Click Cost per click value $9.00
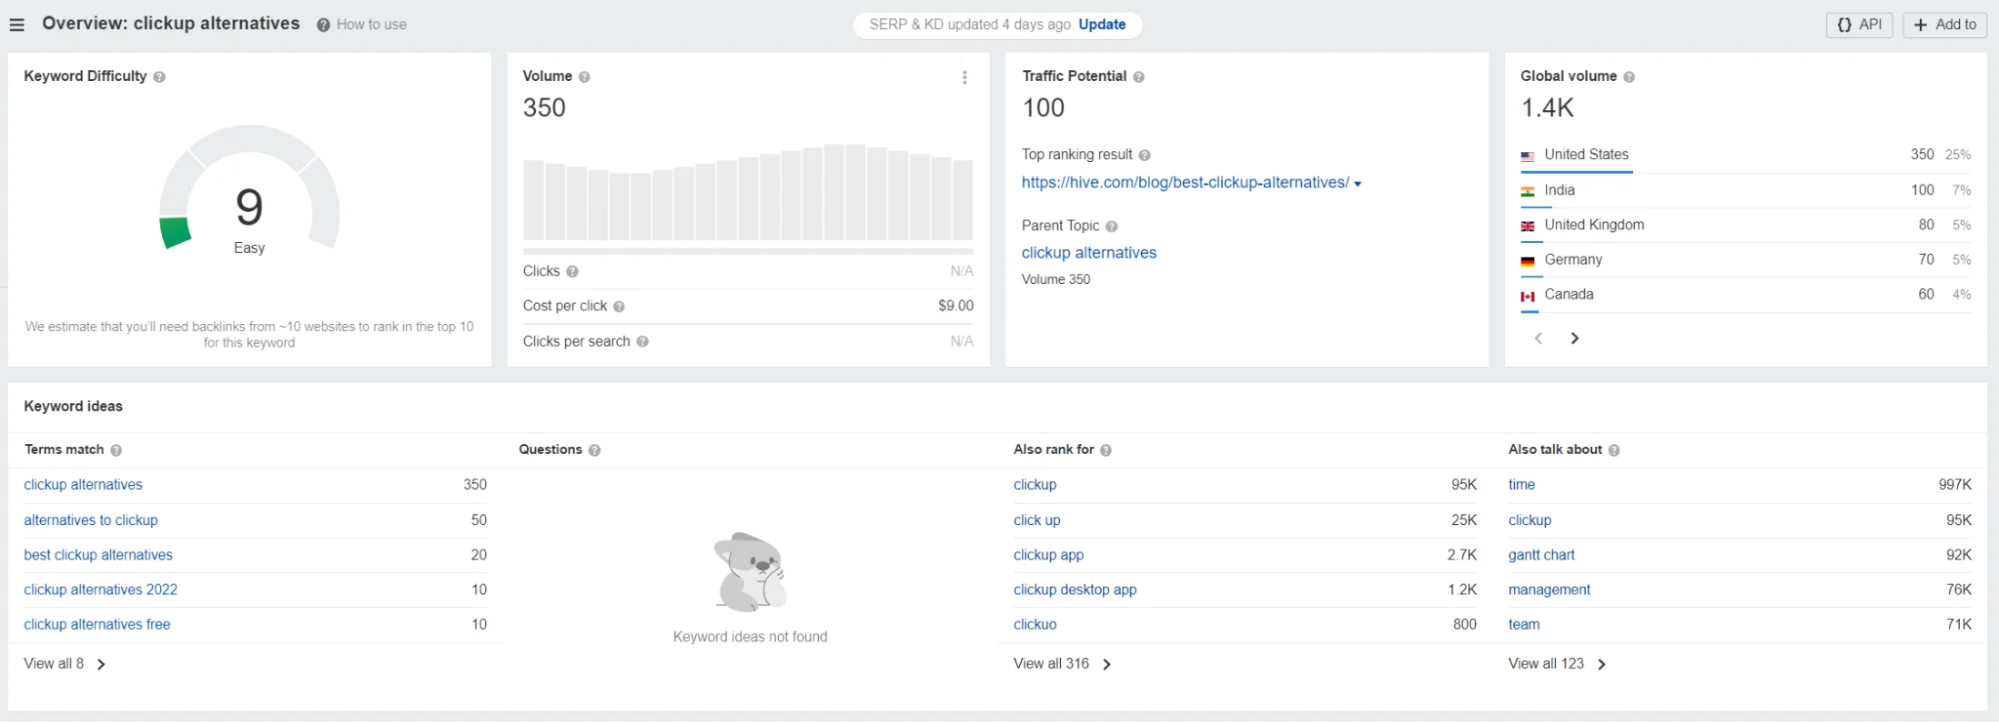Screen dimensions: 1999x723 pyautogui.click(x=956, y=306)
